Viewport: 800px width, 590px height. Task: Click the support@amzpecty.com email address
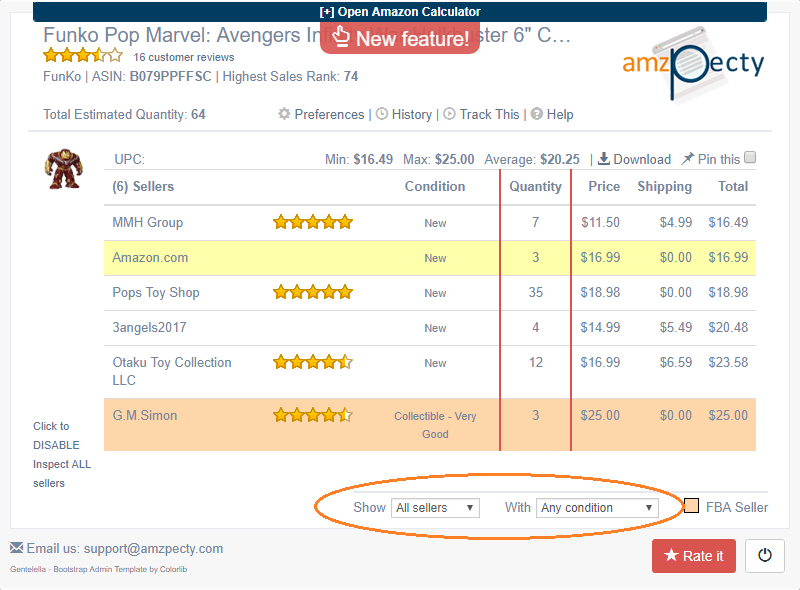coord(153,549)
